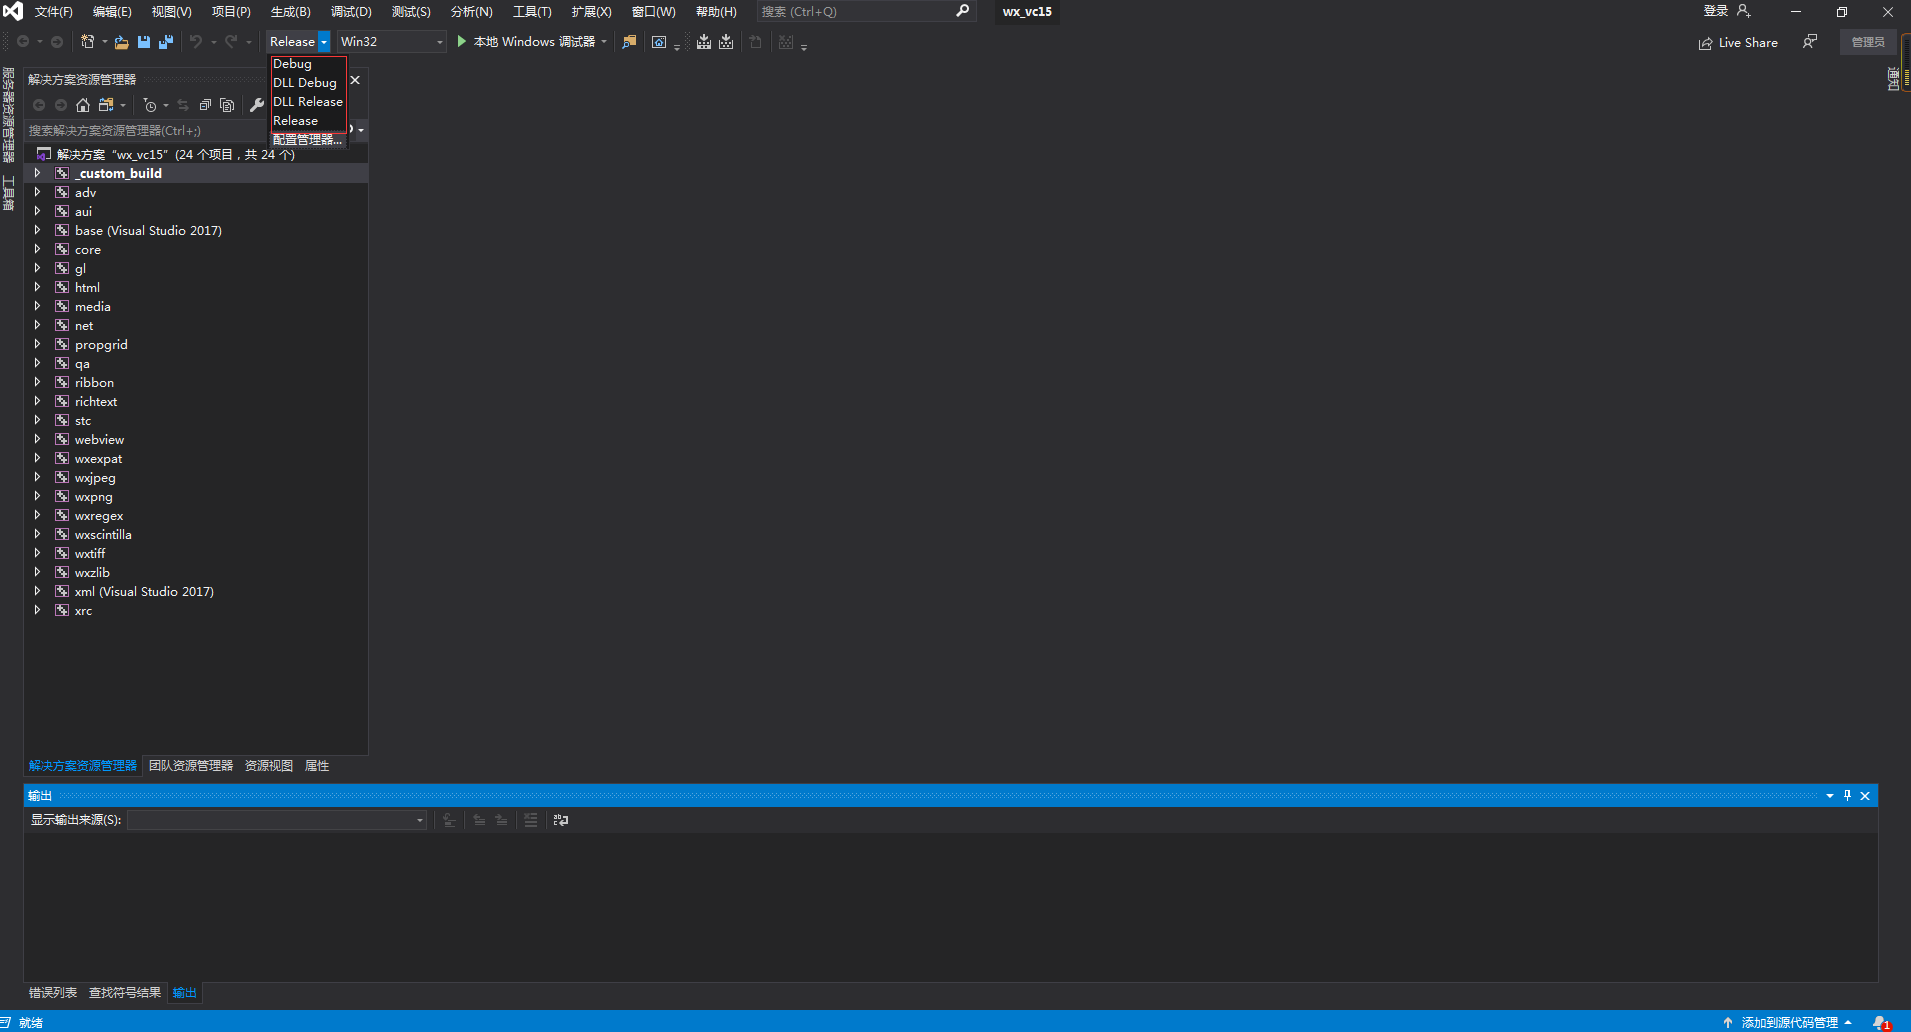Save all open files

pyautogui.click(x=167, y=42)
